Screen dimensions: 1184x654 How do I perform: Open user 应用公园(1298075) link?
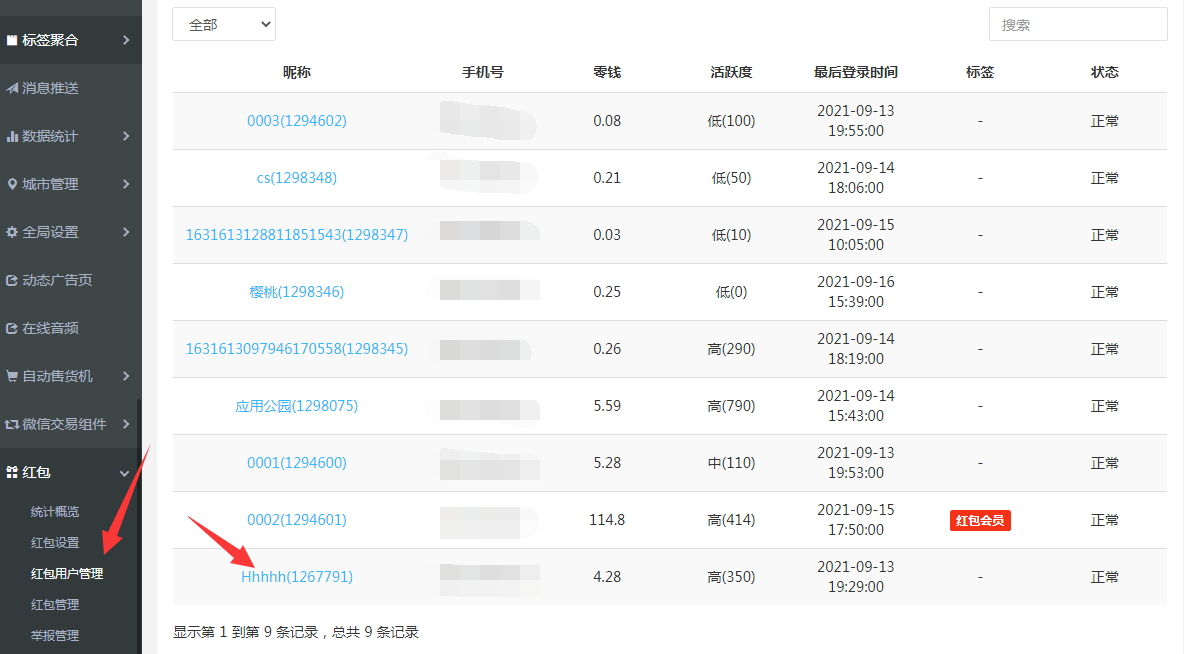297,406
